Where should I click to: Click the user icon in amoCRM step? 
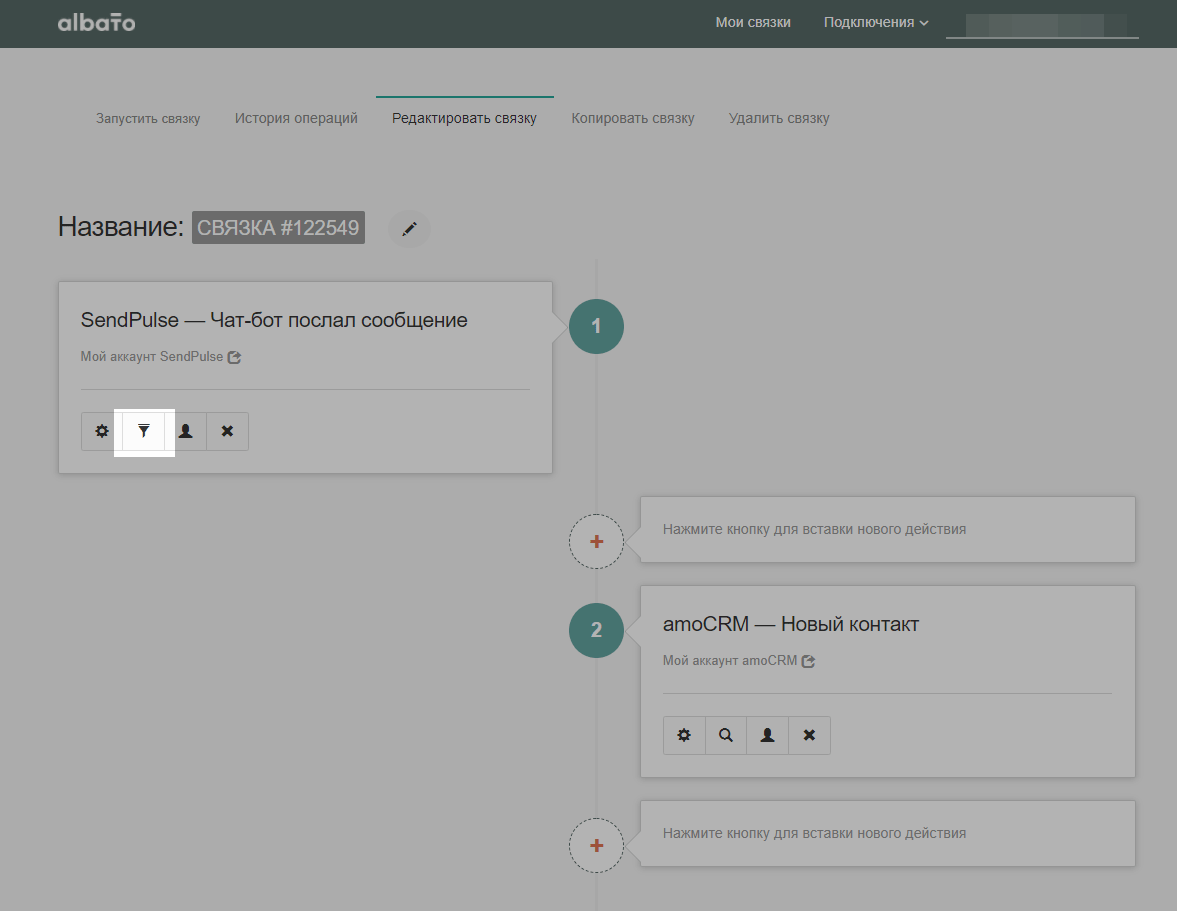coord(767,735)
